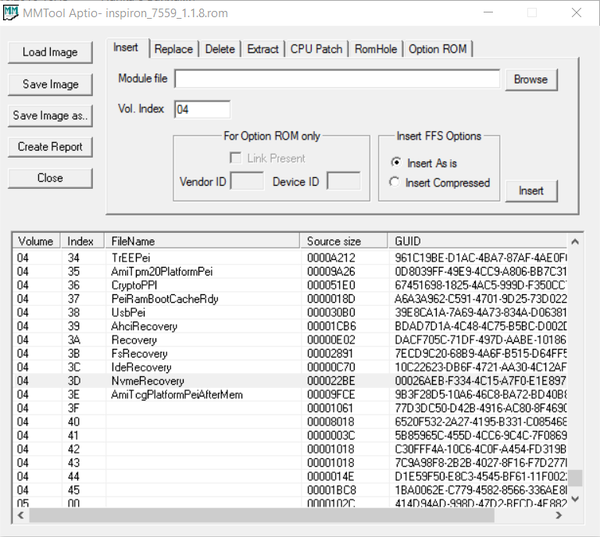Open the Delete tab
The width and height of the screenshot is (600, 537).
220,49
